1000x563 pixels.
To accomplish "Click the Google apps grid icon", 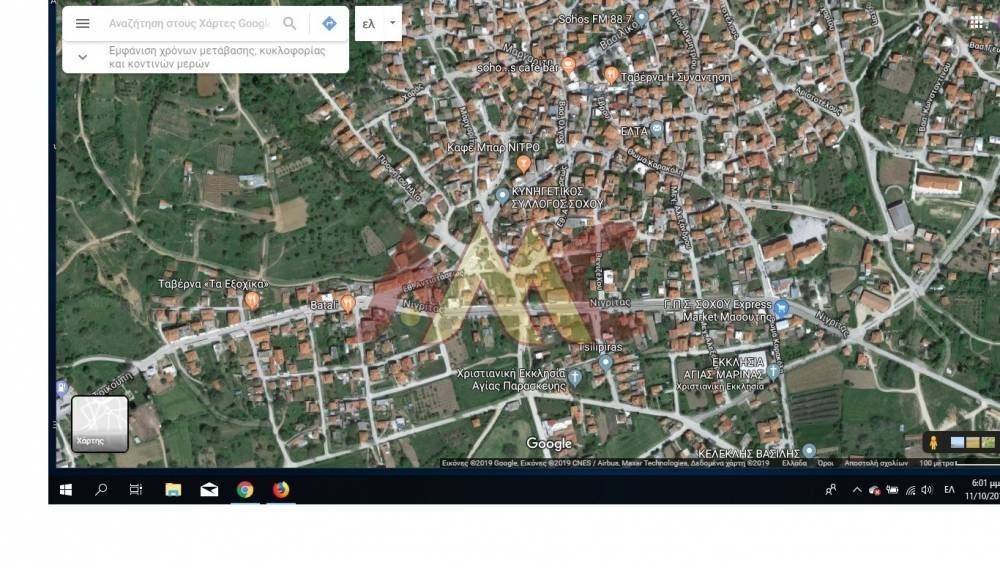I will point(976,22).
